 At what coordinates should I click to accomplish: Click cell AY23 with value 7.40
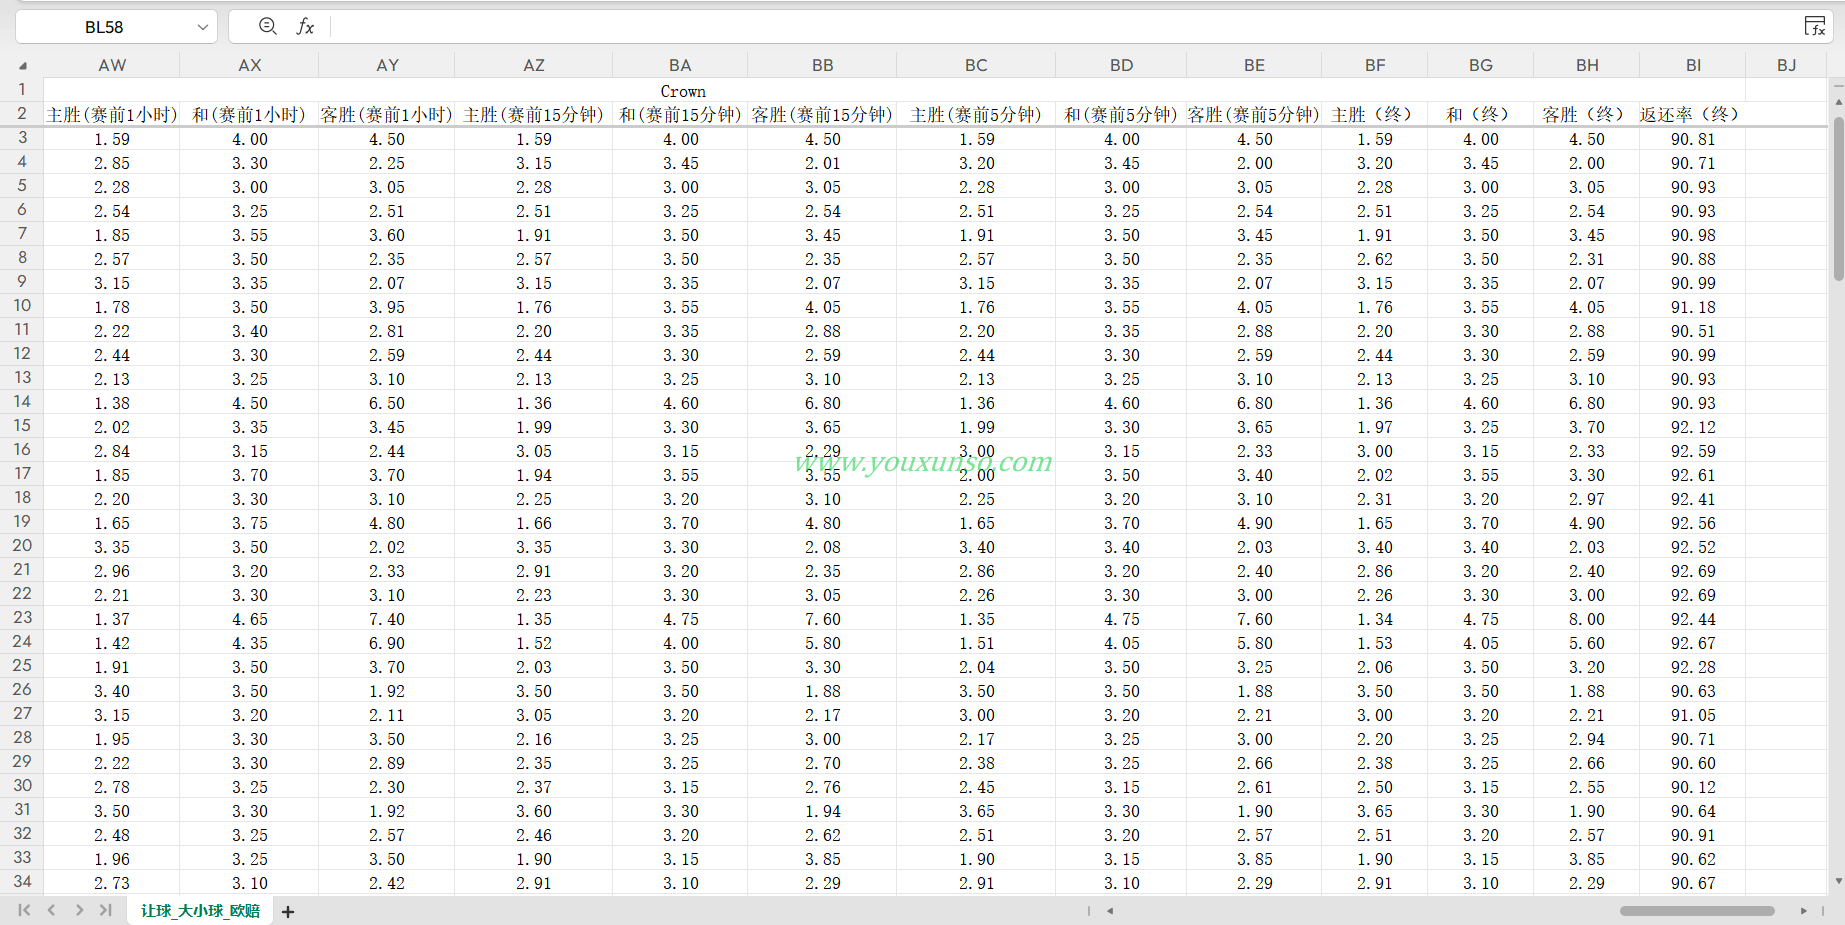(x=387, y=619)
